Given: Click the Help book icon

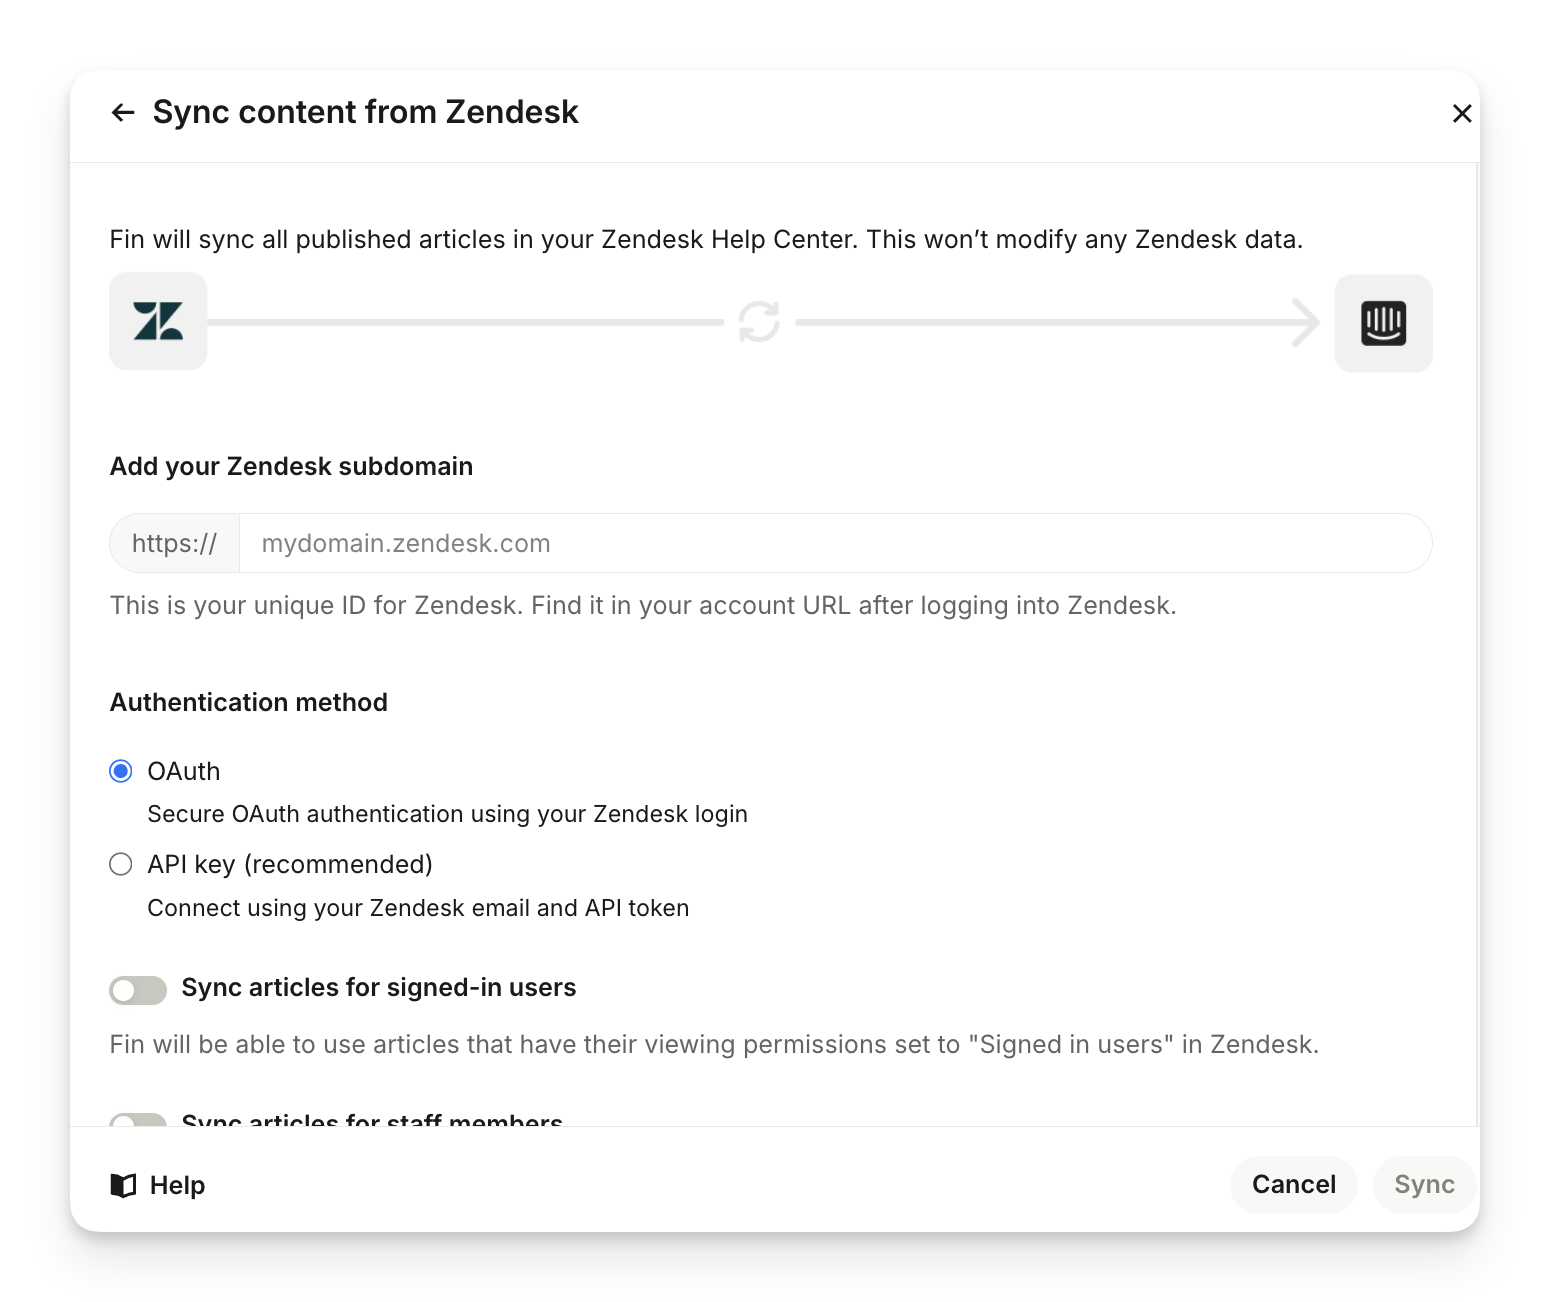Looking at the screenshot, I should point(123,1185).
